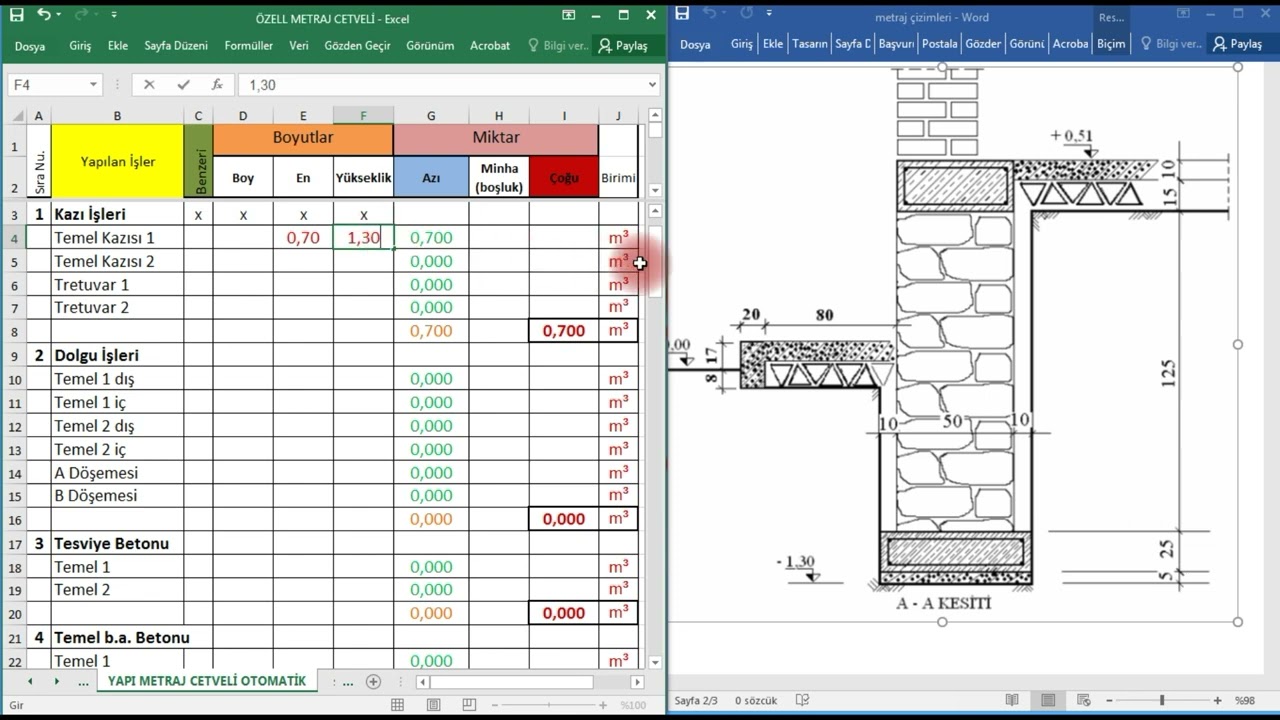This screenshot has width=1280, height=720.
Task: Open Excel ribbon display options icon
Action: (x=569, y=15)
